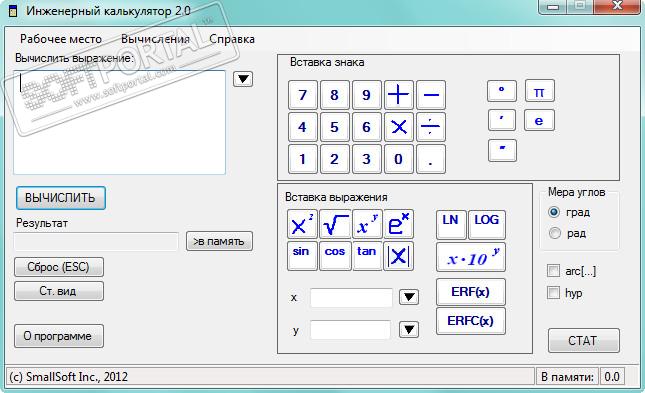This screenshot has width=645, height=393.
Task: Insert cos function
Action: coord(335,256)
